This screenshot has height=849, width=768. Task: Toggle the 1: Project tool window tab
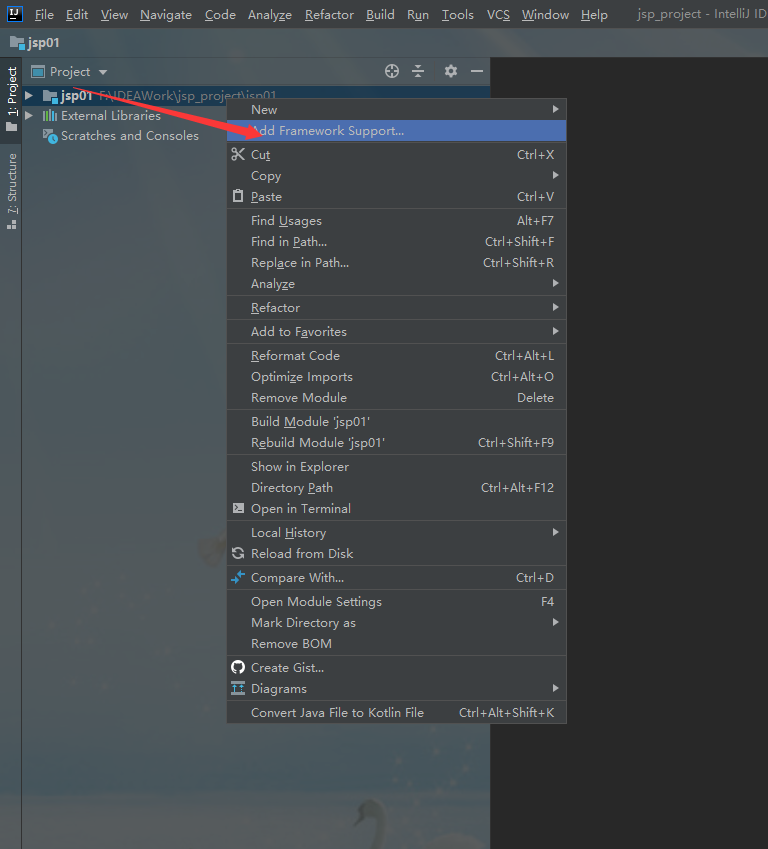click(x=11, y=100)
